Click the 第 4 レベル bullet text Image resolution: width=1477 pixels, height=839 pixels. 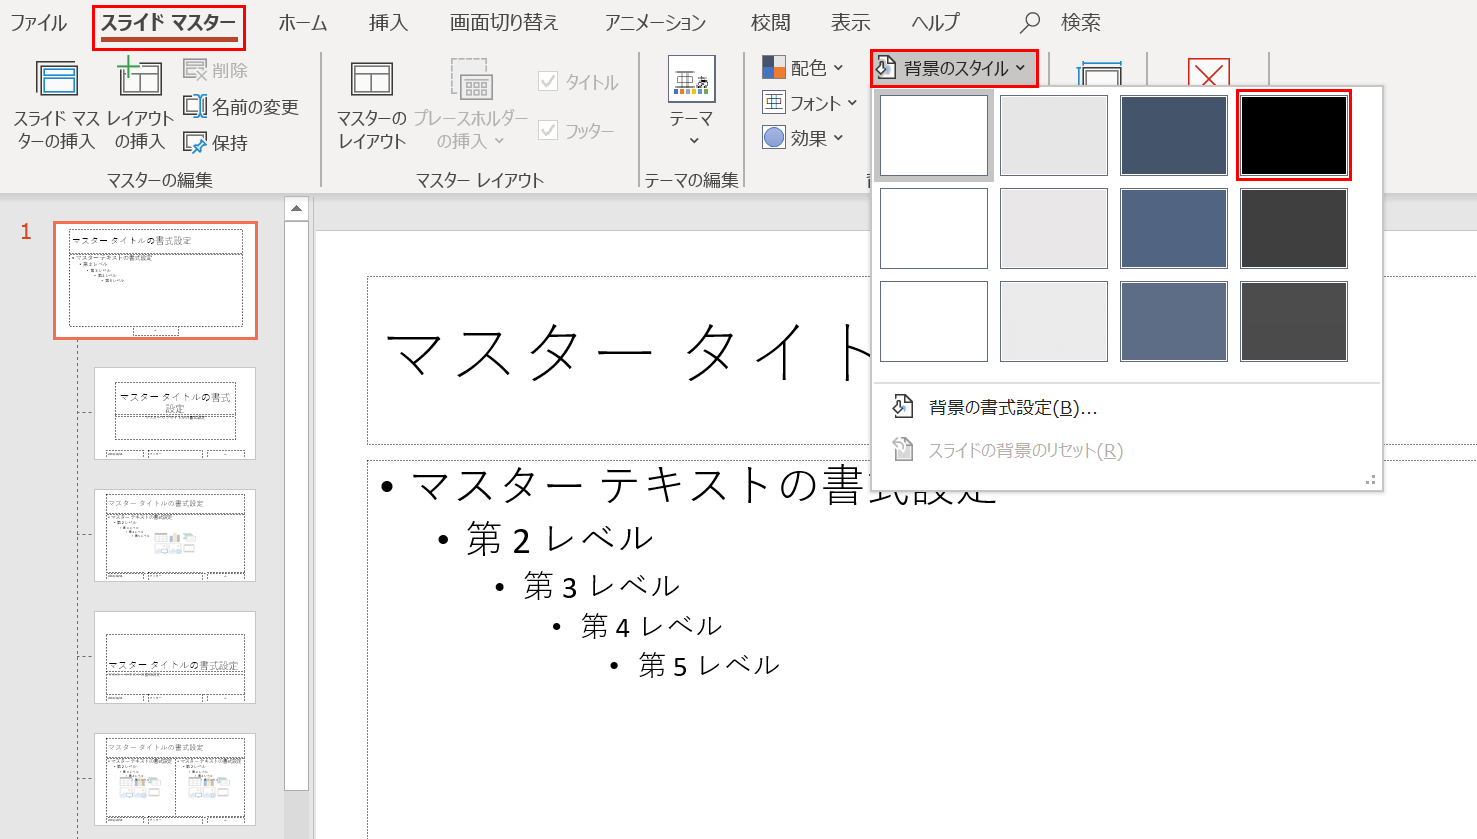[x=651, y=626]
